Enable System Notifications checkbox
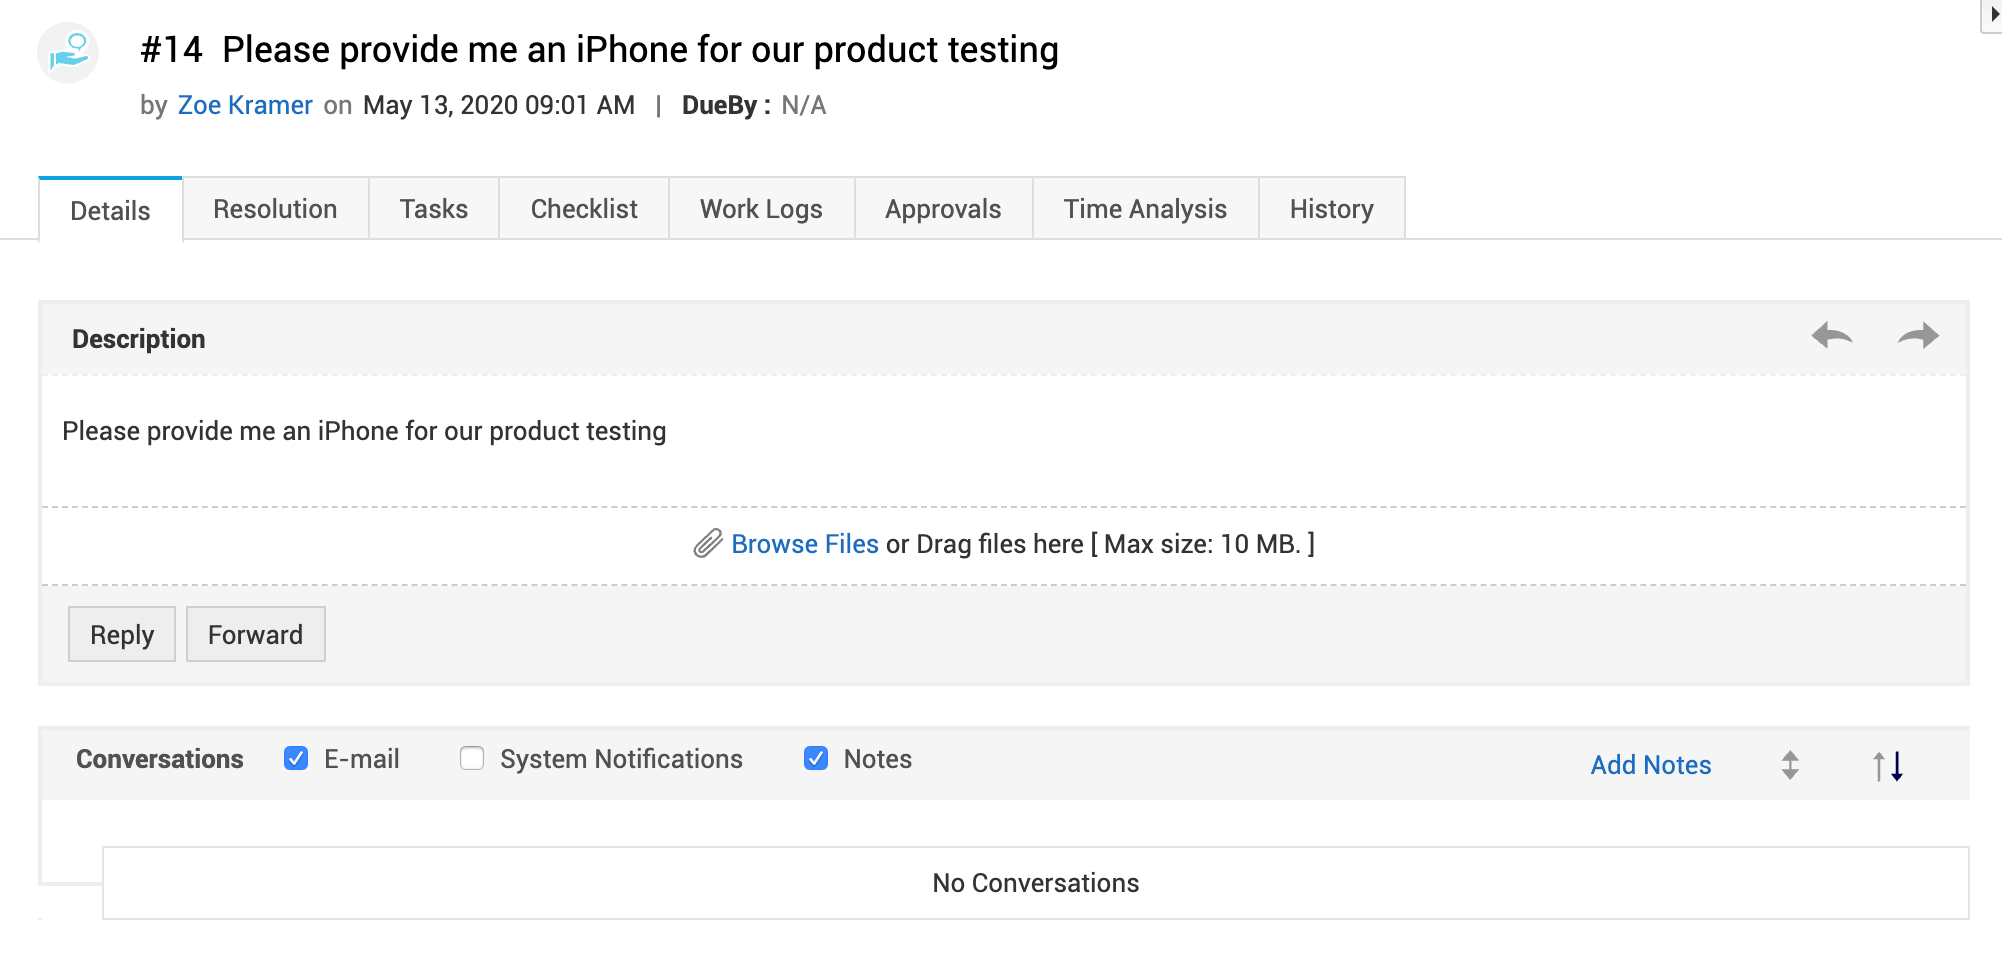Screen dimensions: 2002x970 [472, 759]
